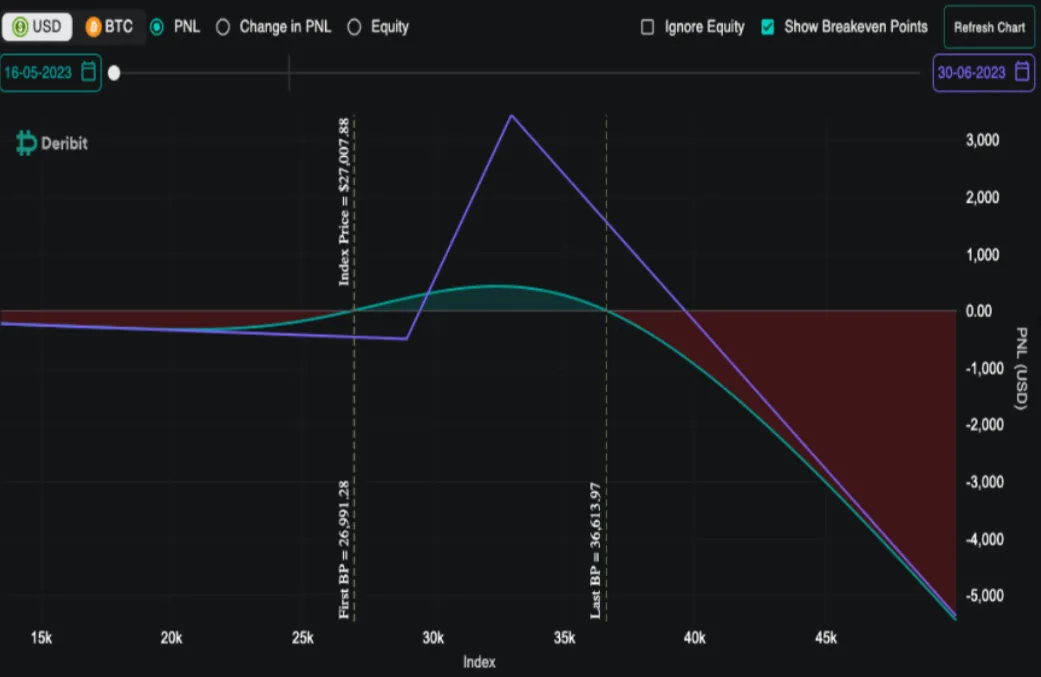Viewport: 1041px width, 677px height.
Task: Click the PNL (USD) axis title
Action: [1022, 368]
